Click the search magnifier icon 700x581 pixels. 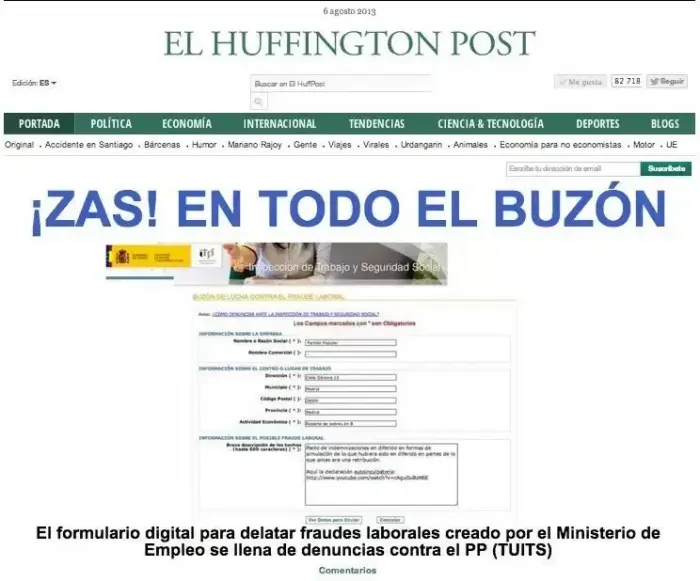click(258, 102)
